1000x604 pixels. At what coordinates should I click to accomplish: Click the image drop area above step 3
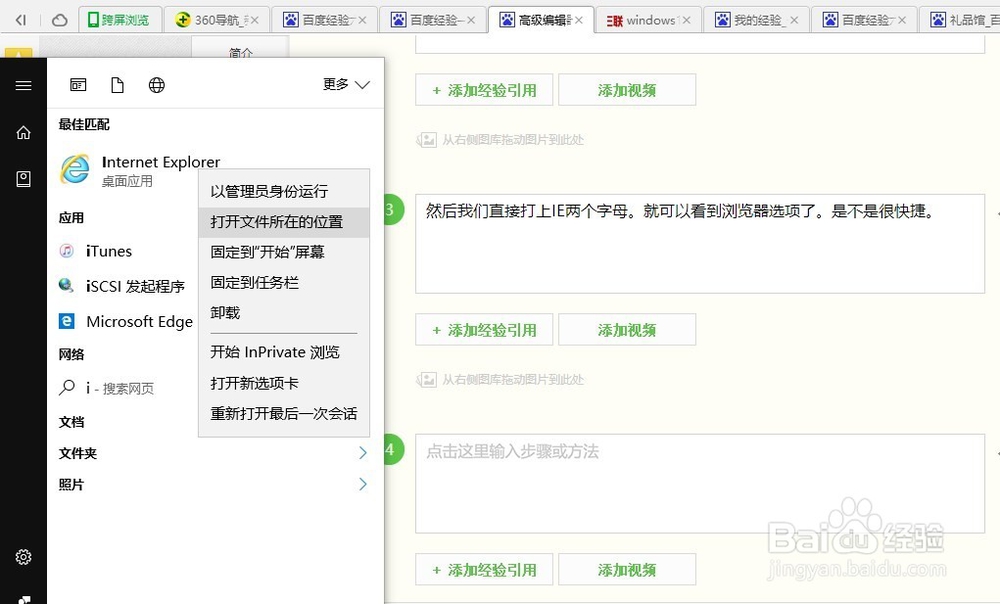pos(500,140)
